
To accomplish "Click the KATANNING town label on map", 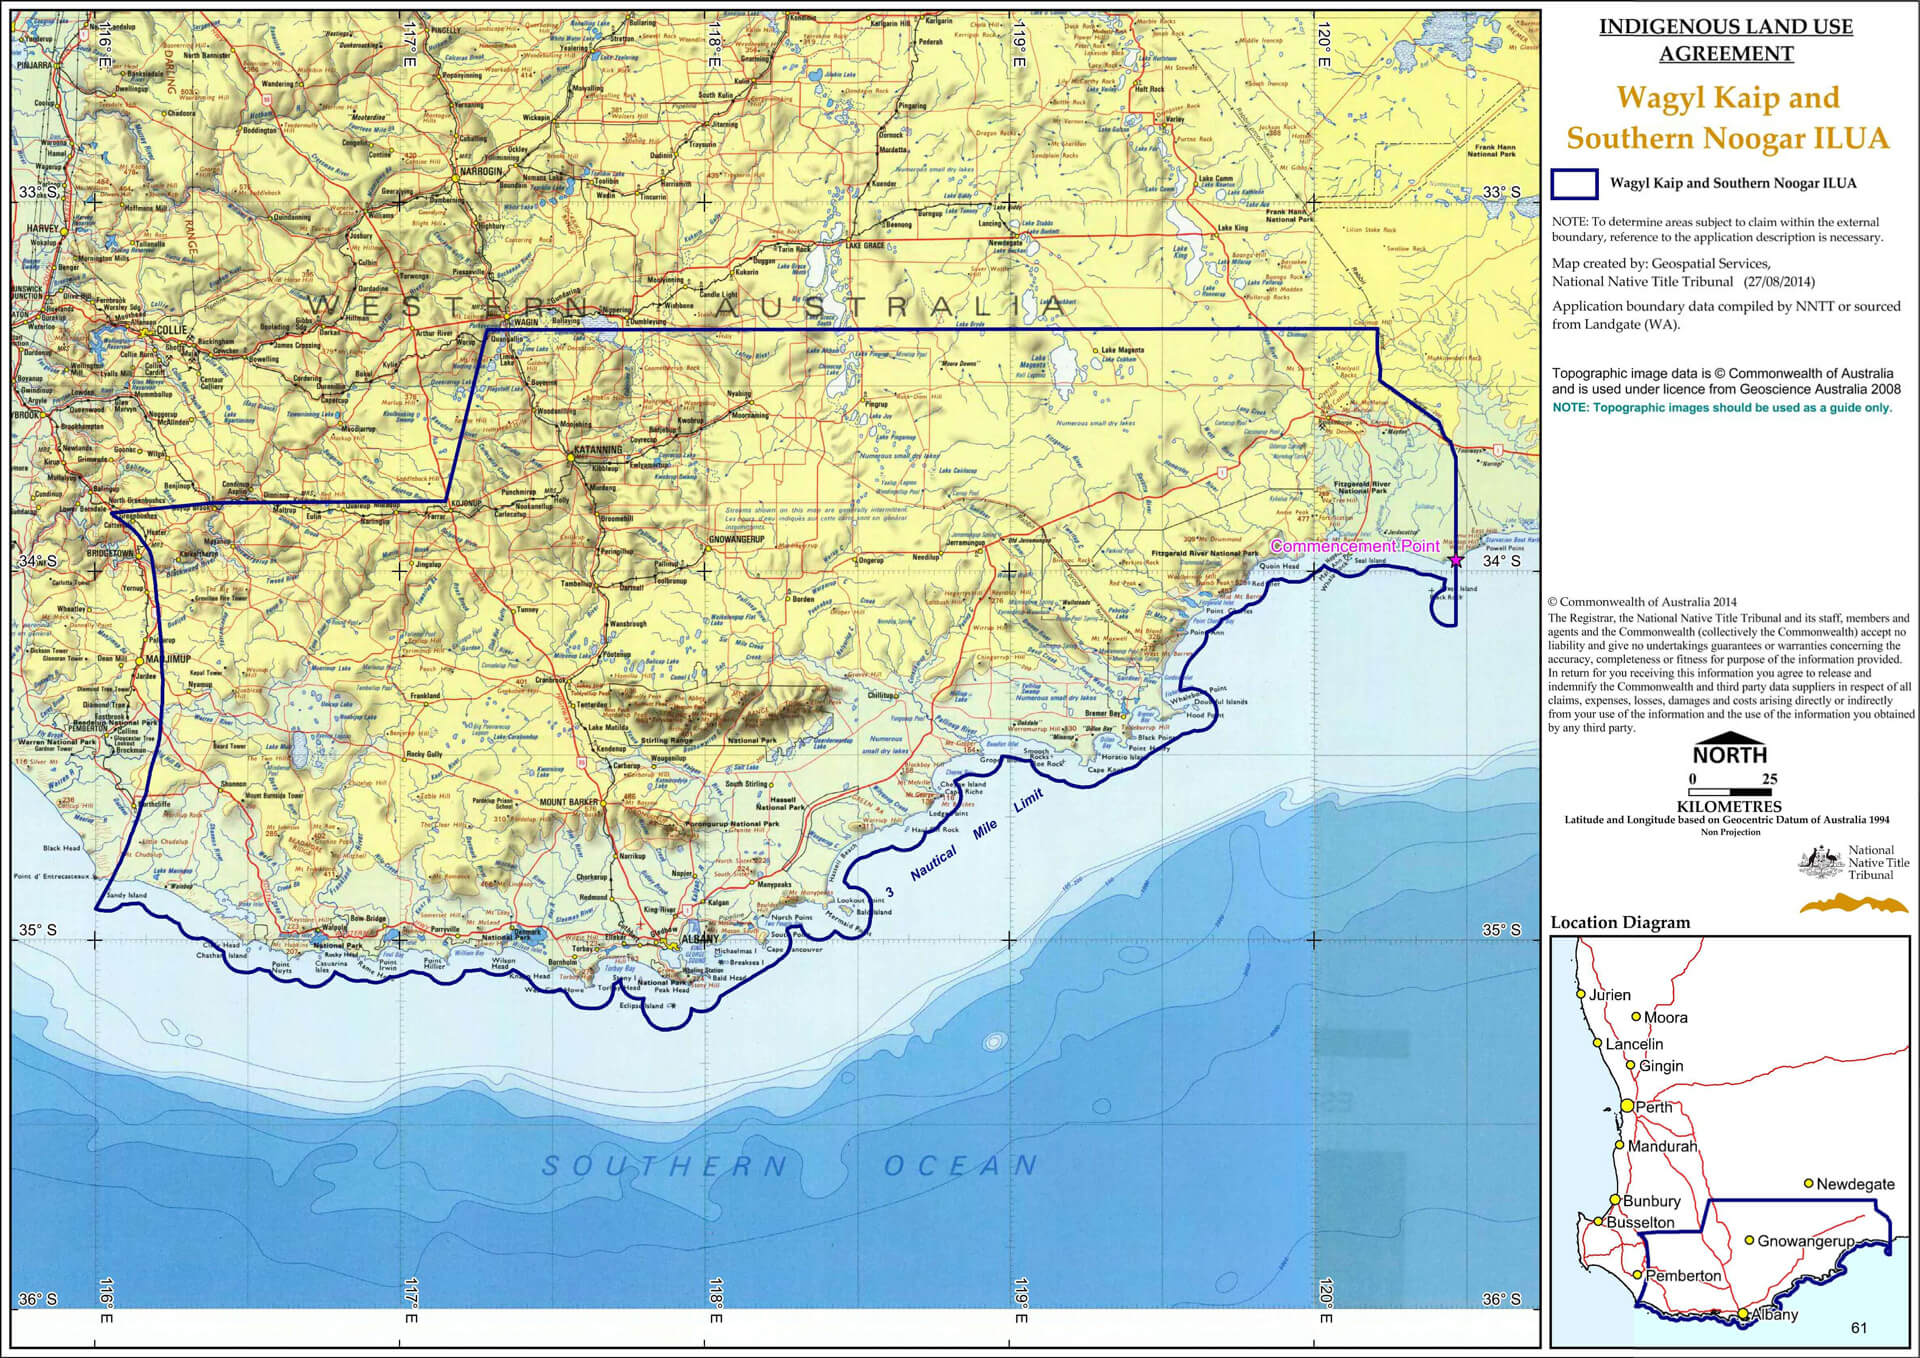I will [x=597, y=449].
